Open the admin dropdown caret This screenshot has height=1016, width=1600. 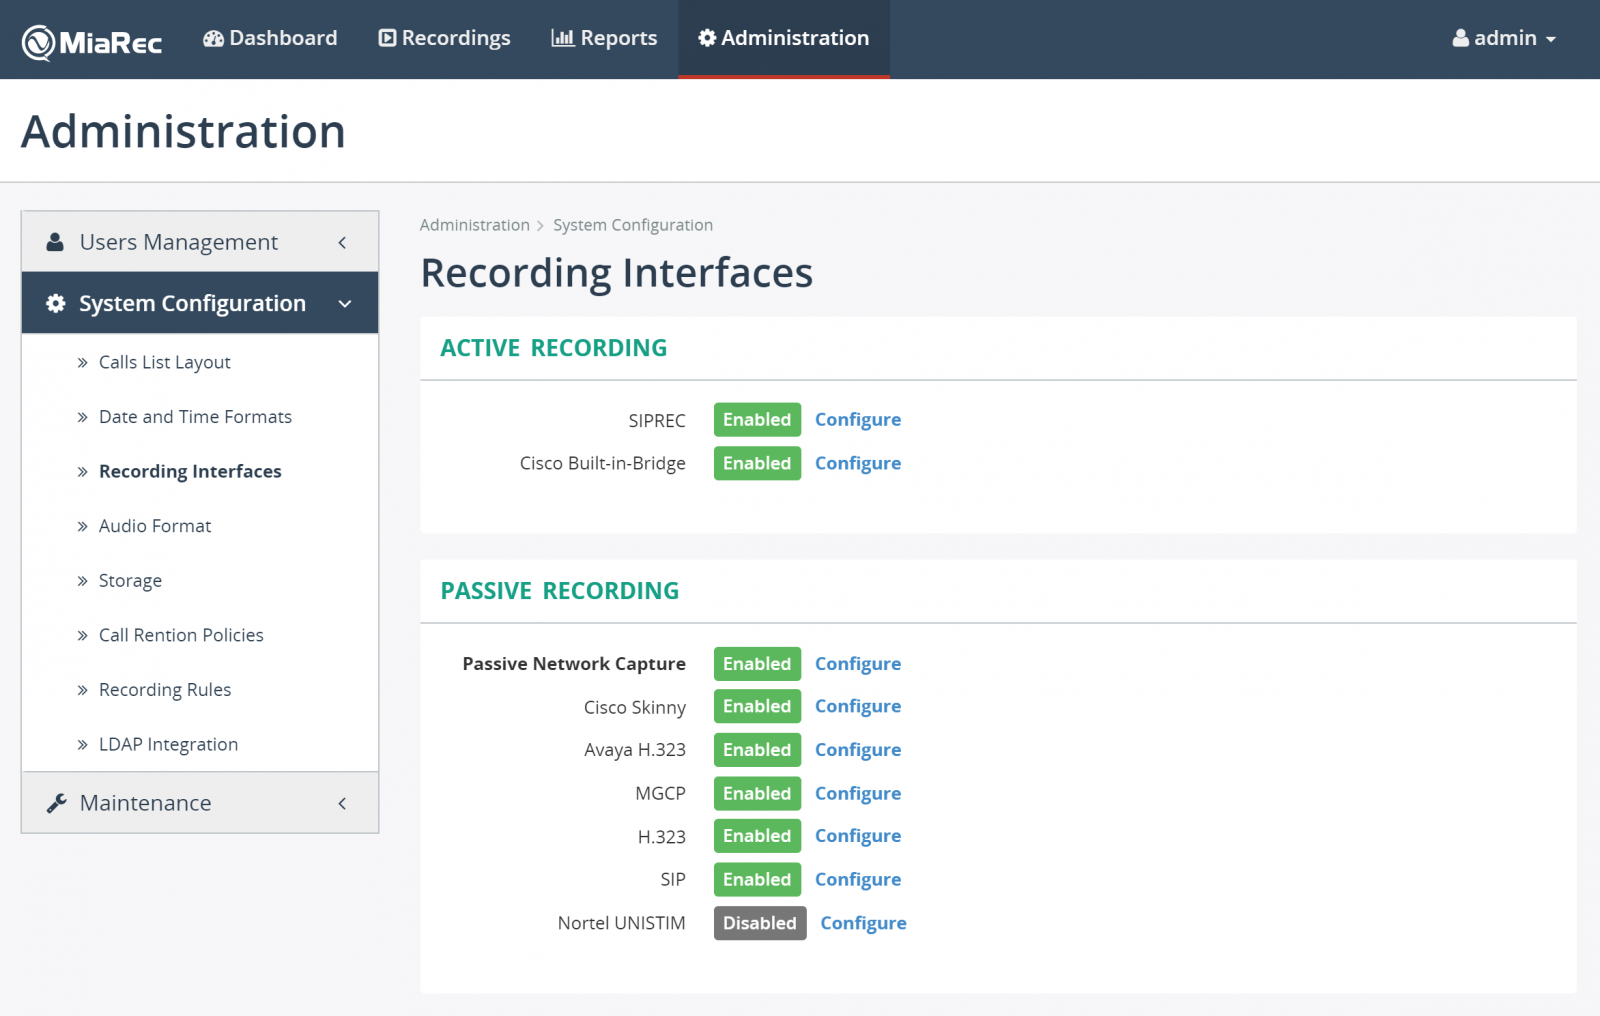pos(1551,40)
